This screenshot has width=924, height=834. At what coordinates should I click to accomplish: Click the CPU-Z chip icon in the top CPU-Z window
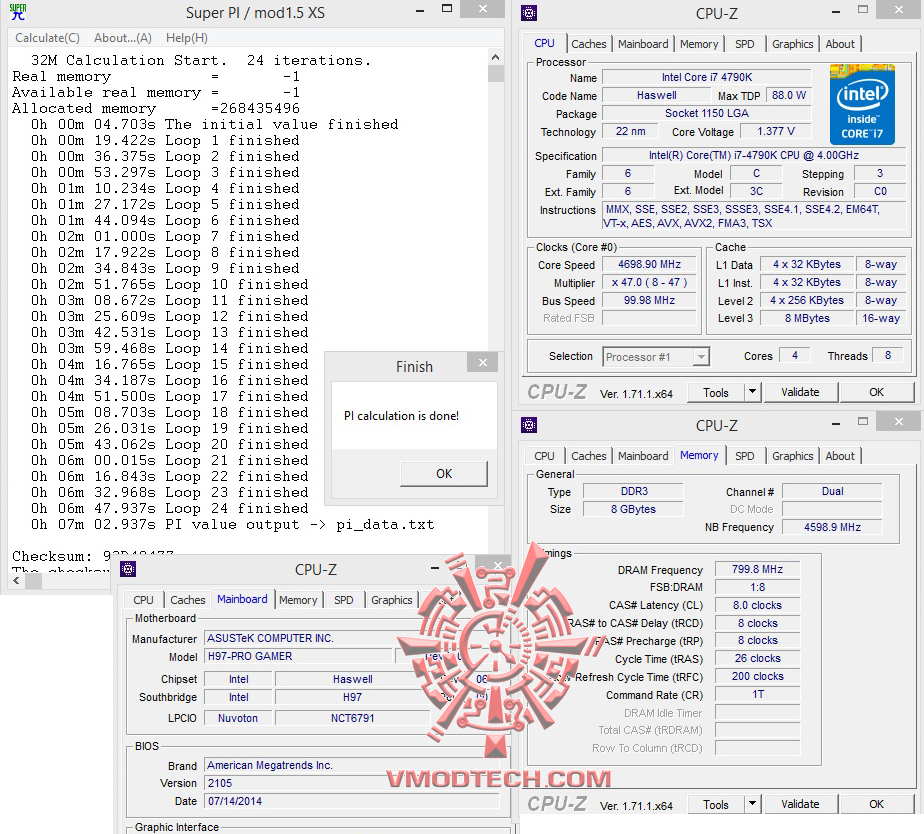tap(529, 12)
